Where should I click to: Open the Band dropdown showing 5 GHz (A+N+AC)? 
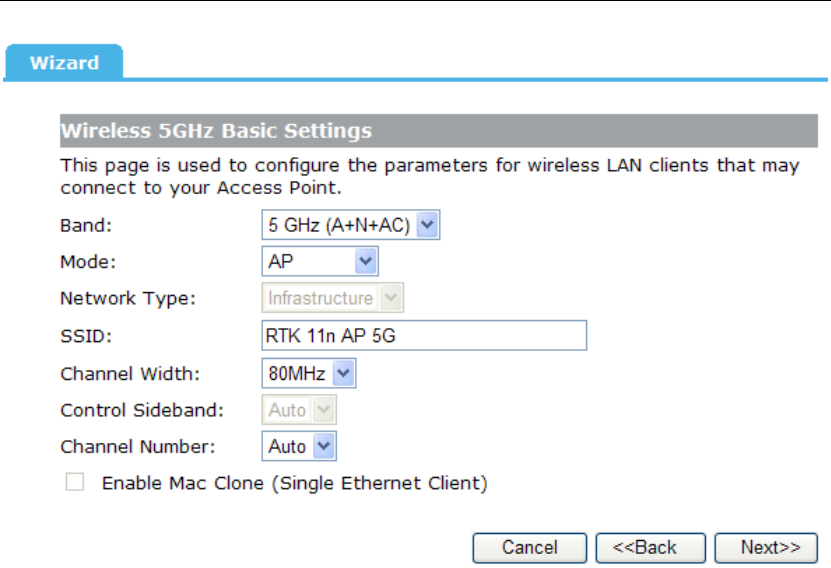pyautogui.click(x=350, y=226)
